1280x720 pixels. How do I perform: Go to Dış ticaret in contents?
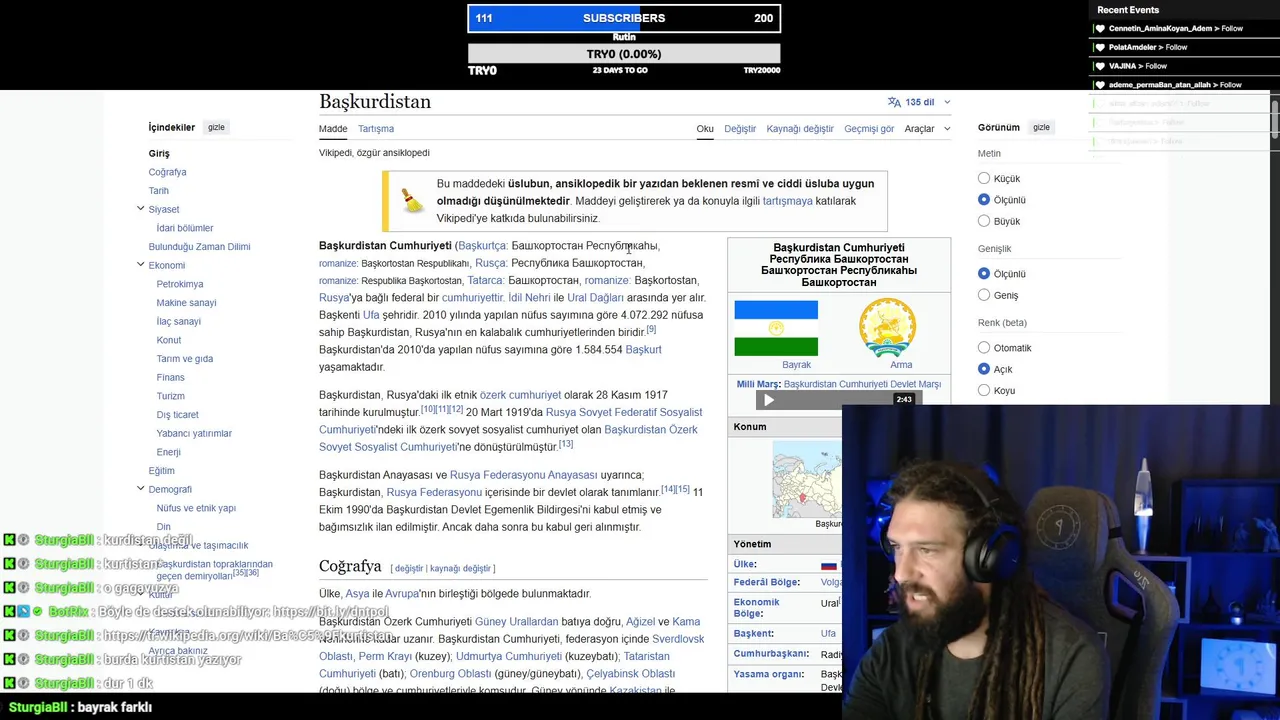pos(178,415)
